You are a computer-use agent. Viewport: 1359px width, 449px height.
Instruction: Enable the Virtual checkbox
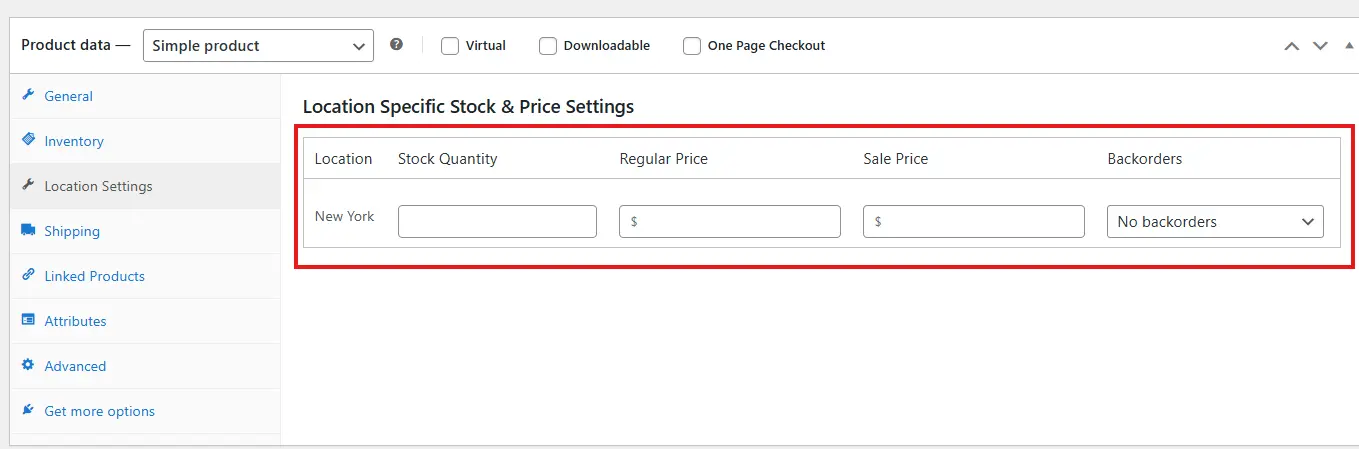(450, 46)
